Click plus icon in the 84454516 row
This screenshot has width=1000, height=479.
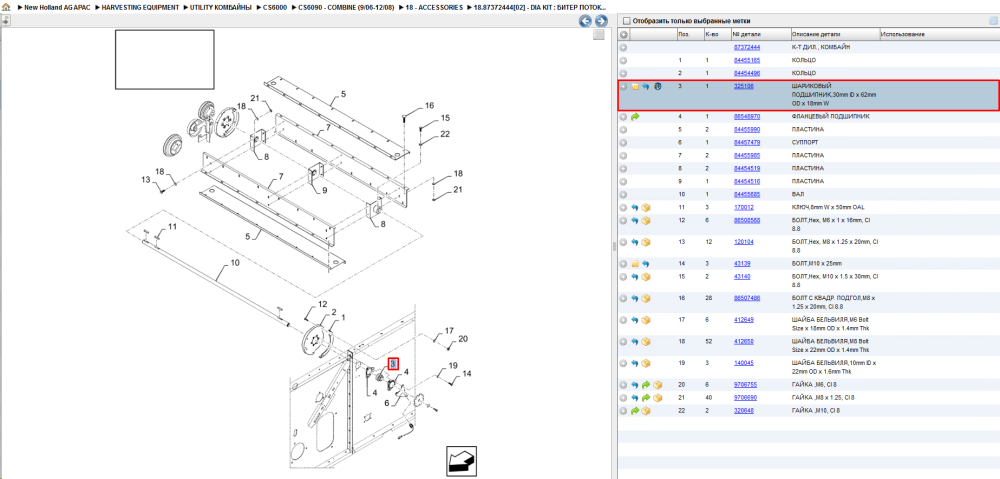(624, 182)
